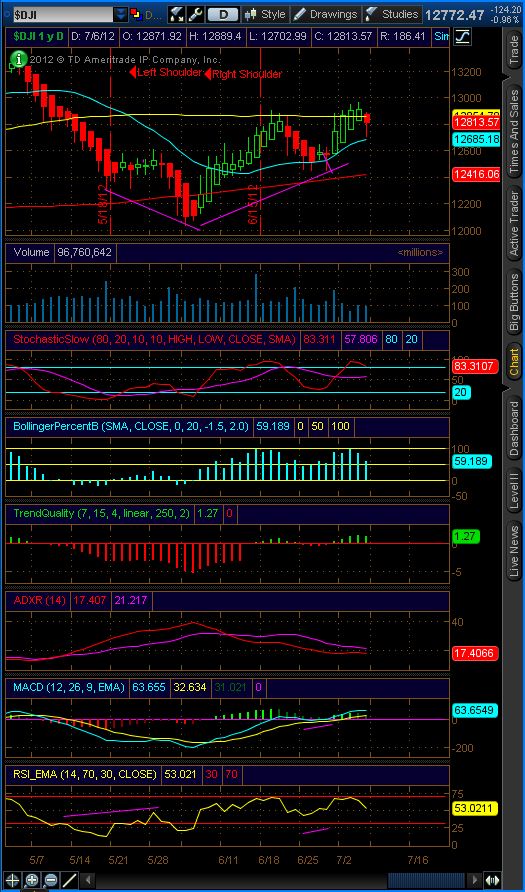Select the trendline drawing tool icon
525x892 pixels.
point(69,880)
